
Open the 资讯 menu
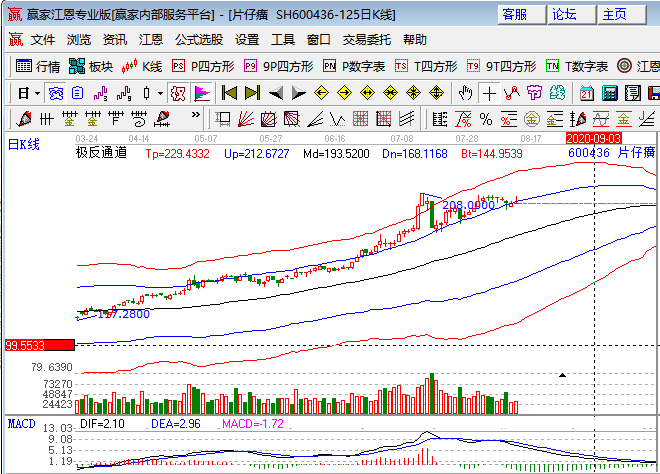click(x=115, y=40)
